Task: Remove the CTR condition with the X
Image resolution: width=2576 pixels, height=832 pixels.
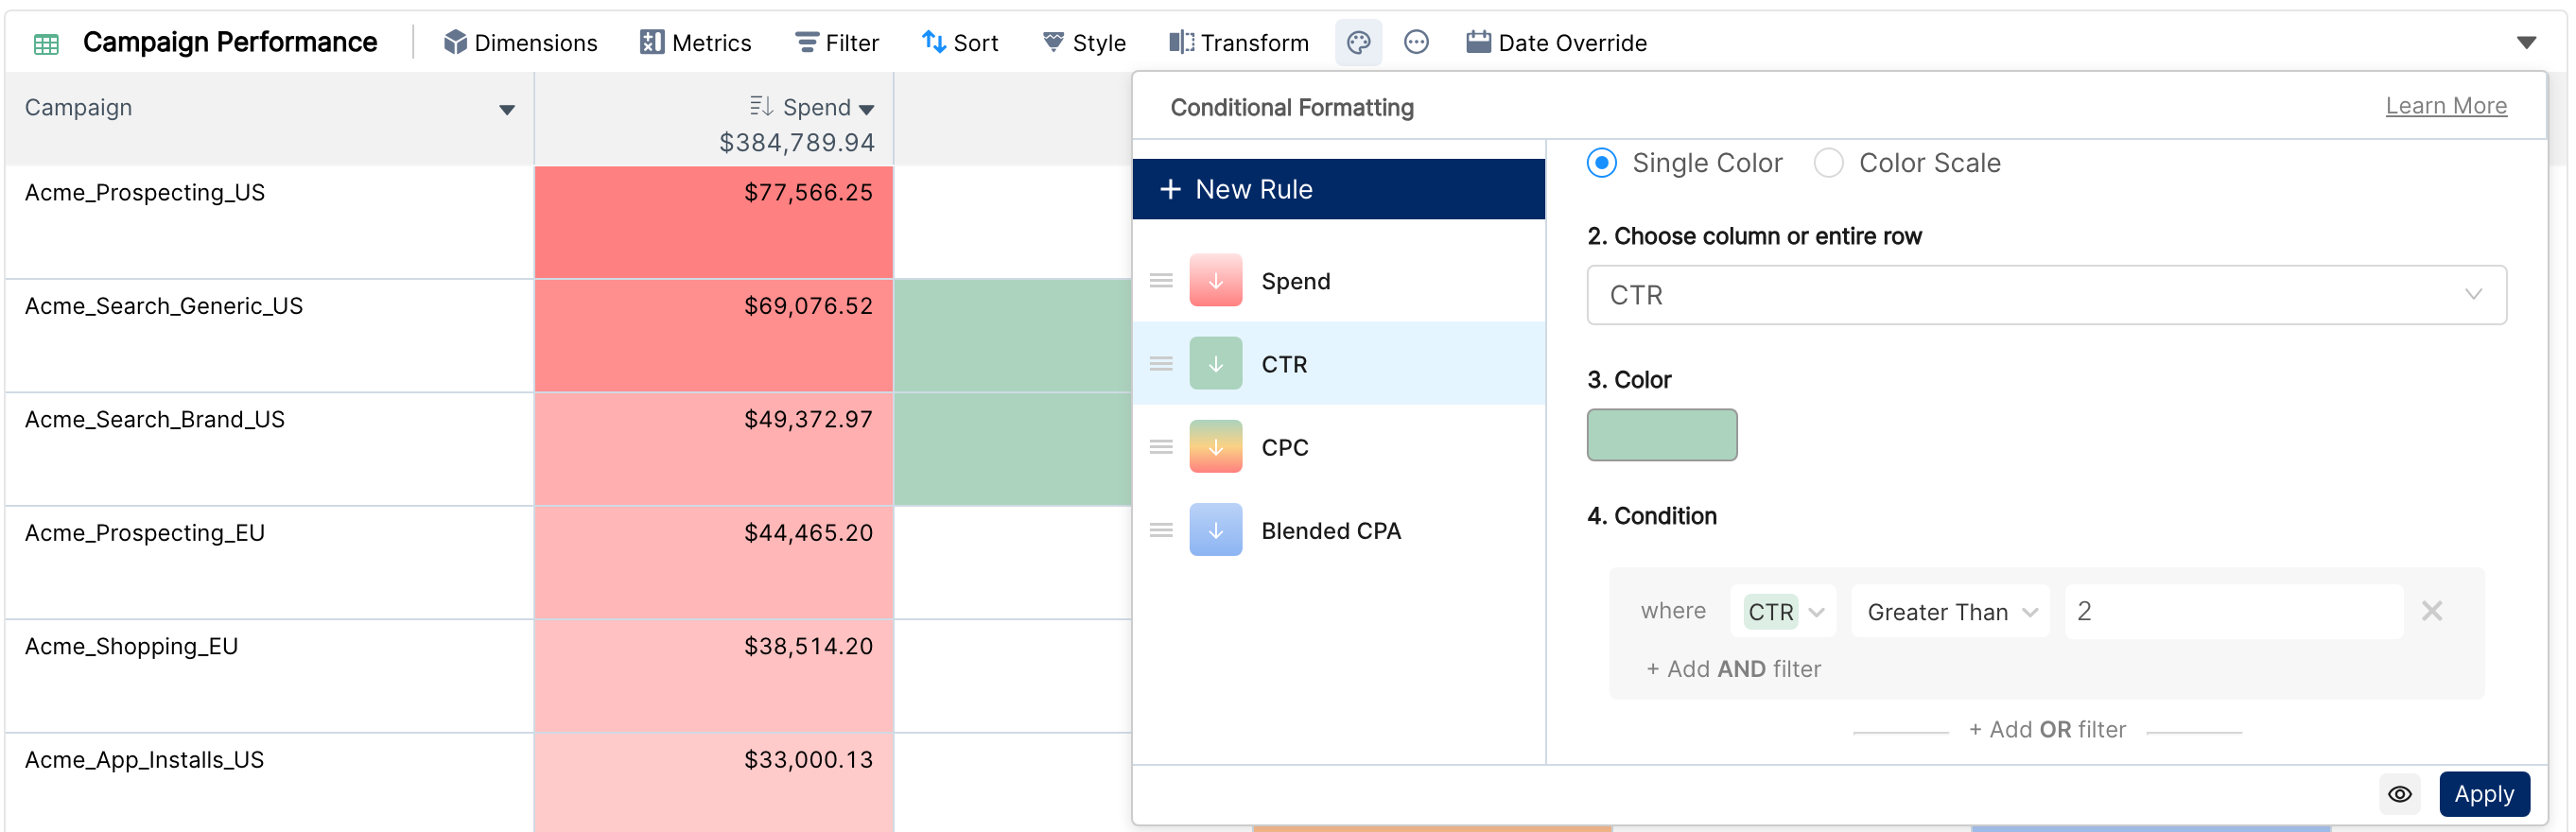Action: (2431, 611)
